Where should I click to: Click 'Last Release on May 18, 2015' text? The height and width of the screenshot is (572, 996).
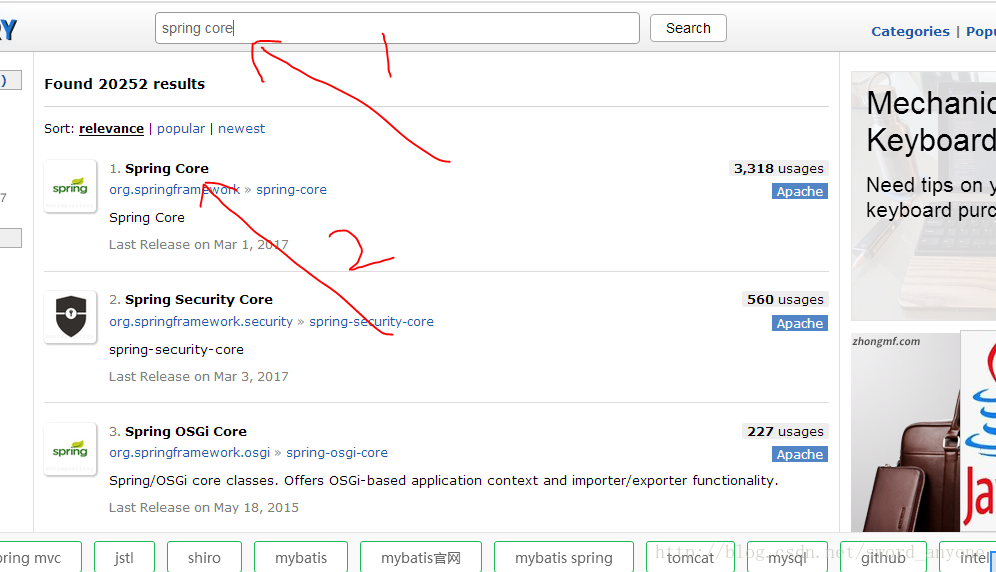pyautogui.click(x=204, y=507)
